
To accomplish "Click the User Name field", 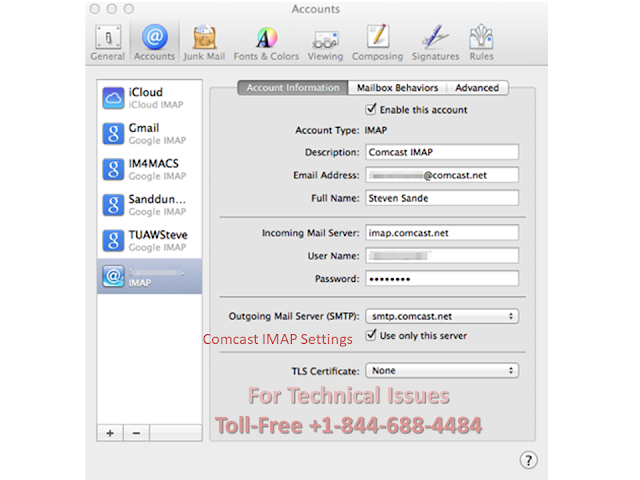I will click(442, 256).
